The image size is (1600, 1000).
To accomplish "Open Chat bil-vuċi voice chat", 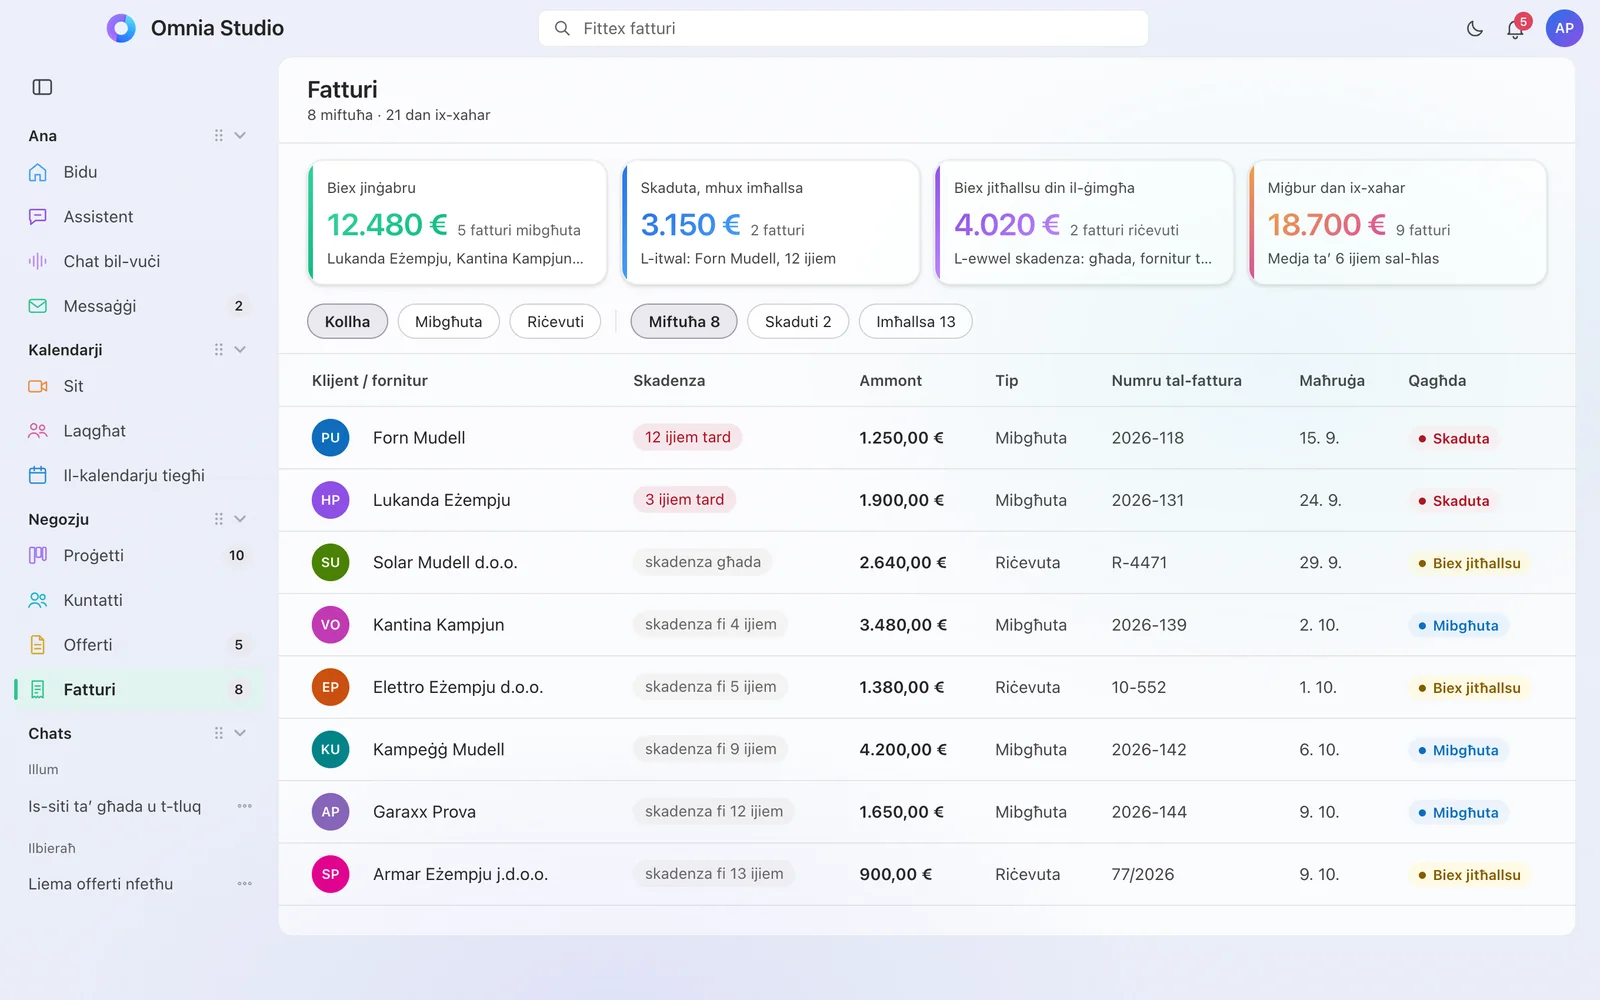I will click(137, 261).
